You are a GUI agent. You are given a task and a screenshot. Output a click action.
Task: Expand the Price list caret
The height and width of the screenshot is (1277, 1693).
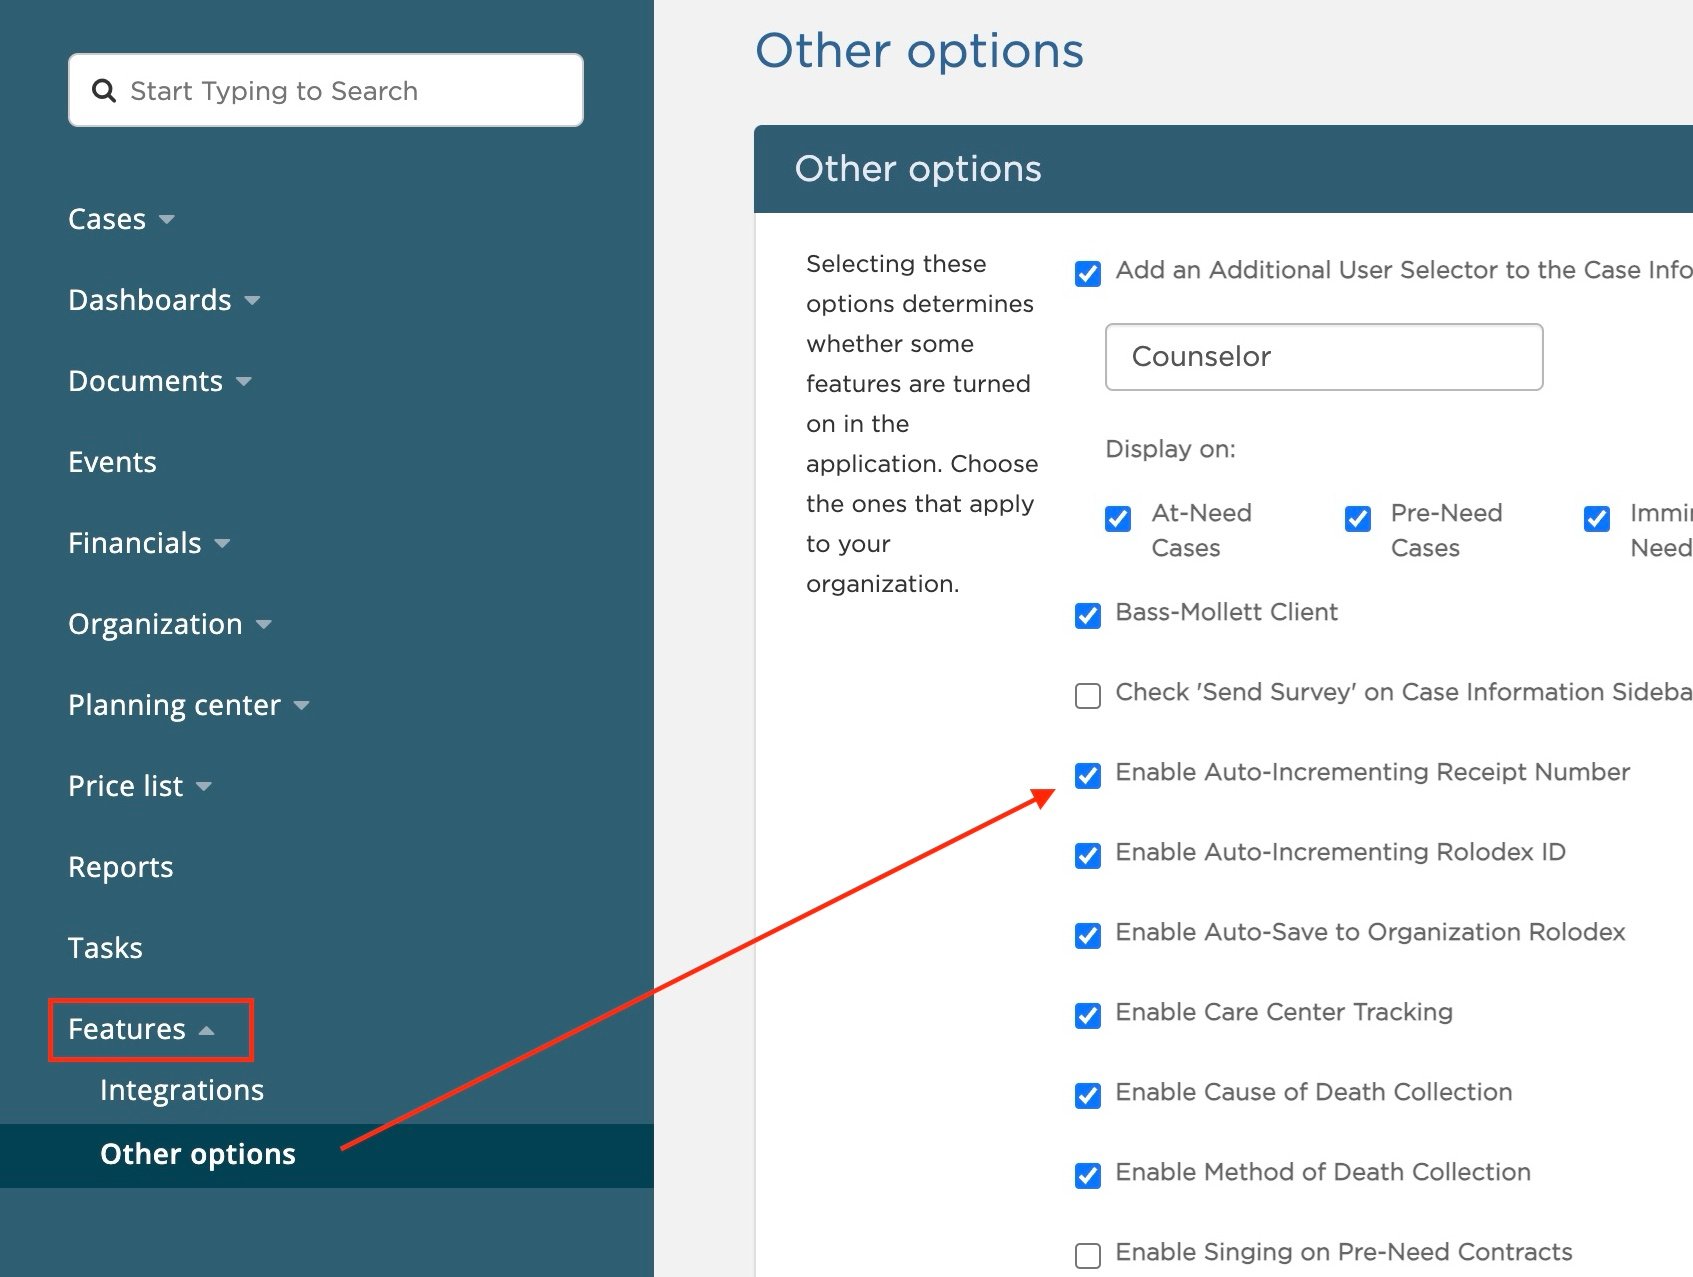204,786
